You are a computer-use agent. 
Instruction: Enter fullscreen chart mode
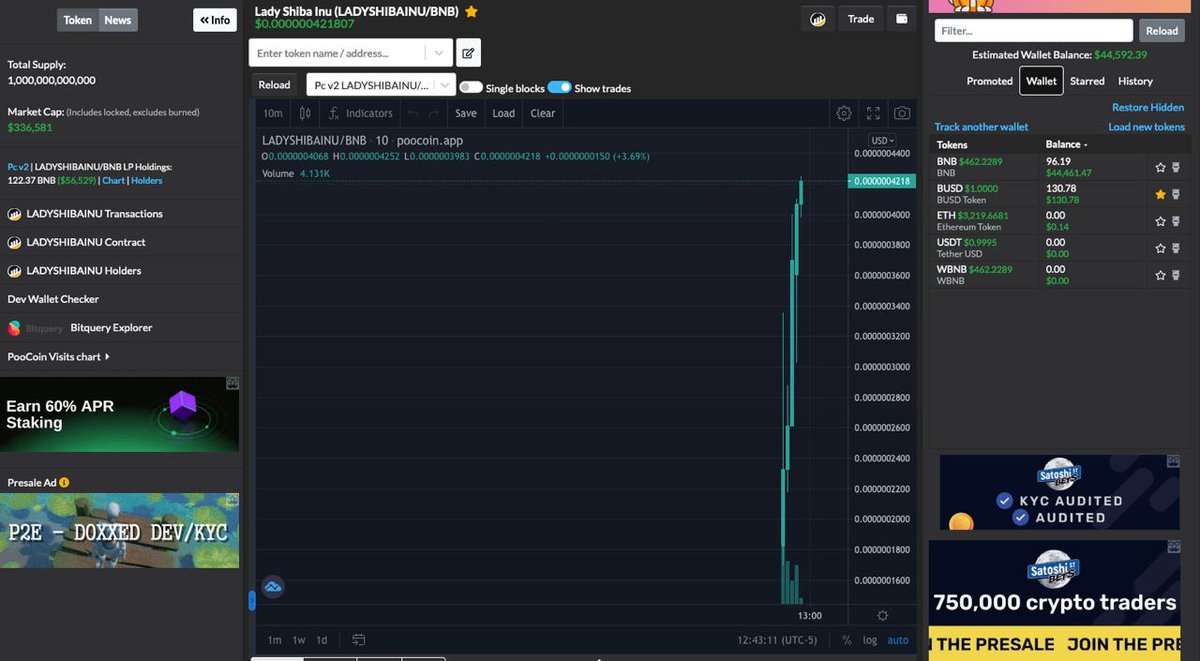(873, 113)
